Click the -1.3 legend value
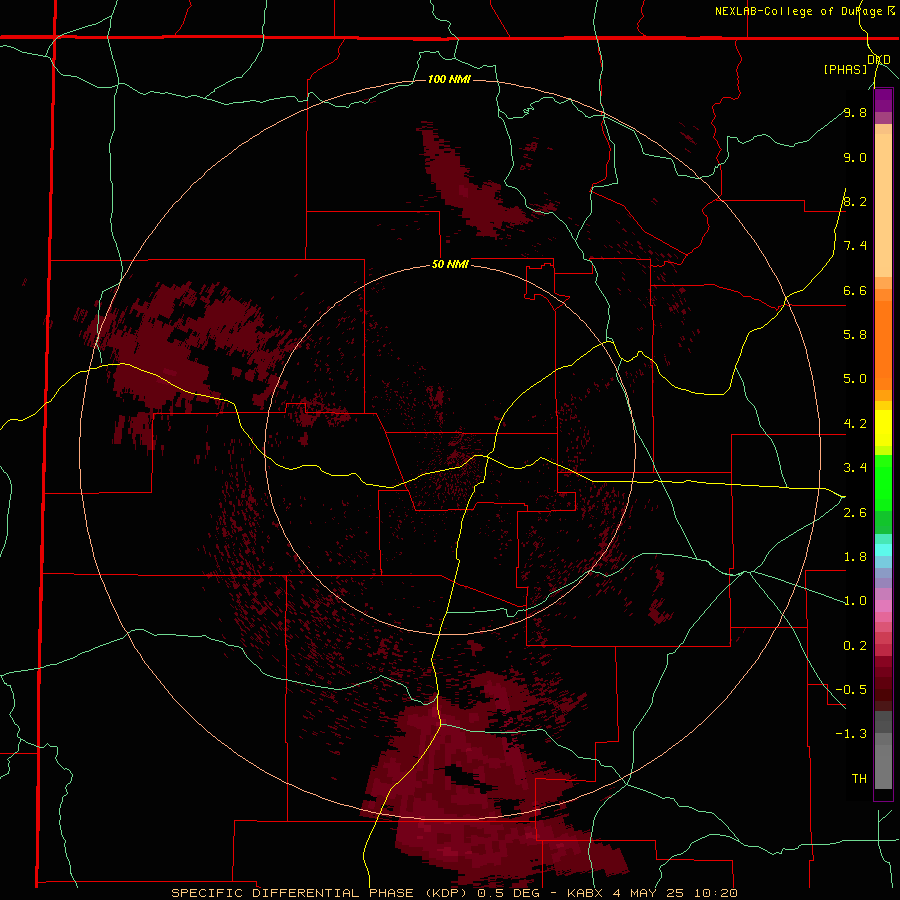The height and width of the screenshot is (900, 900). (x=851, y=734)
